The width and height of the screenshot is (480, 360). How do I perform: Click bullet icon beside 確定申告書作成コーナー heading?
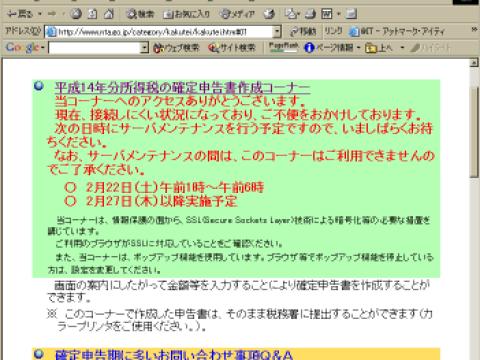point(39,86)
